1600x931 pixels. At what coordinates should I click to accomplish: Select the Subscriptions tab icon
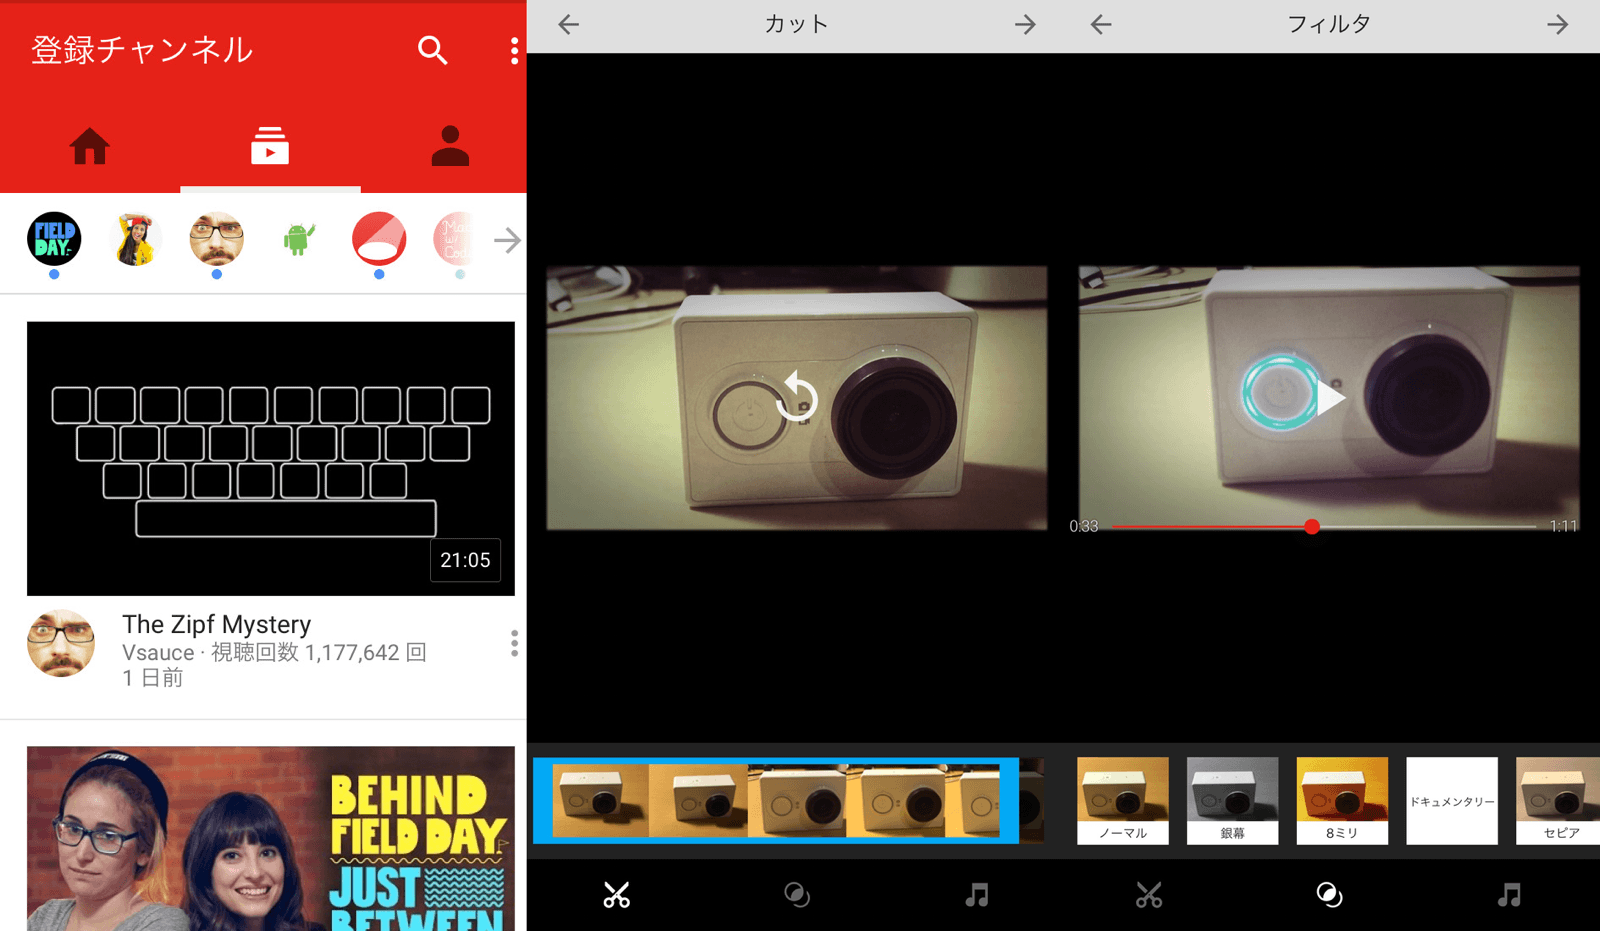coord(270,146)
